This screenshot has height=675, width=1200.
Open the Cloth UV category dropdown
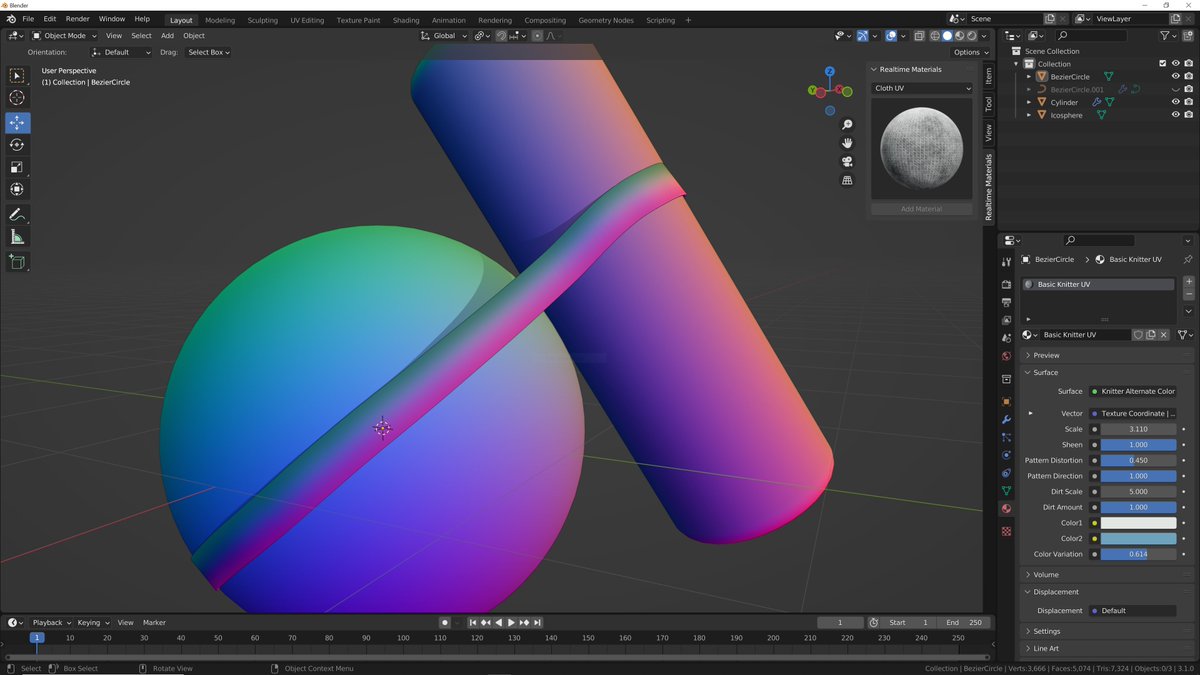click(922, 88)
